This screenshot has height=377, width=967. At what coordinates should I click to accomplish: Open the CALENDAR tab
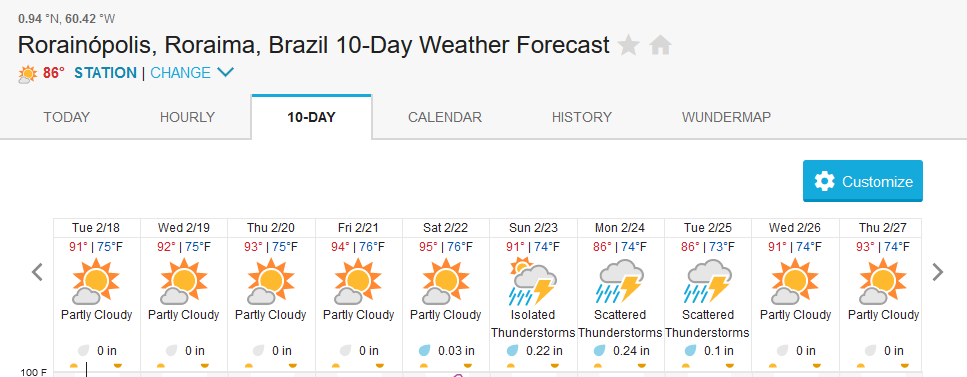pos(445,117)
